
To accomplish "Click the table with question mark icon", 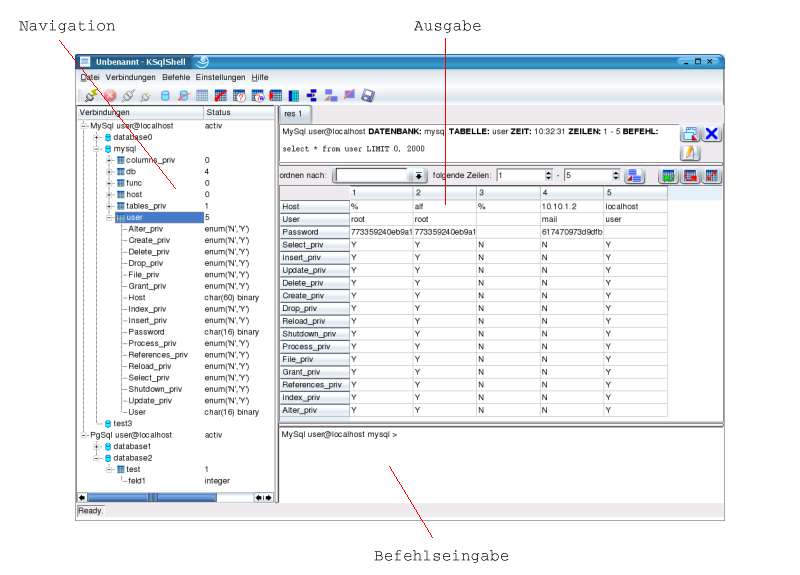I will tap(239, 96).
